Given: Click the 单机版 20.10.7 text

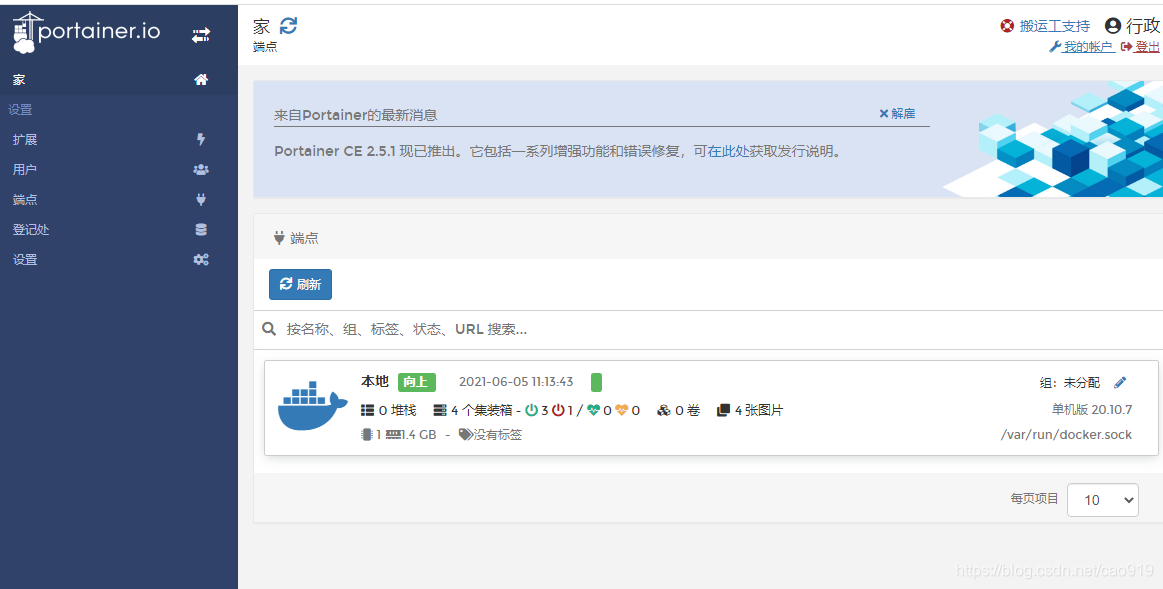Looking at the screenshot, I should (x=1092, y=409).
